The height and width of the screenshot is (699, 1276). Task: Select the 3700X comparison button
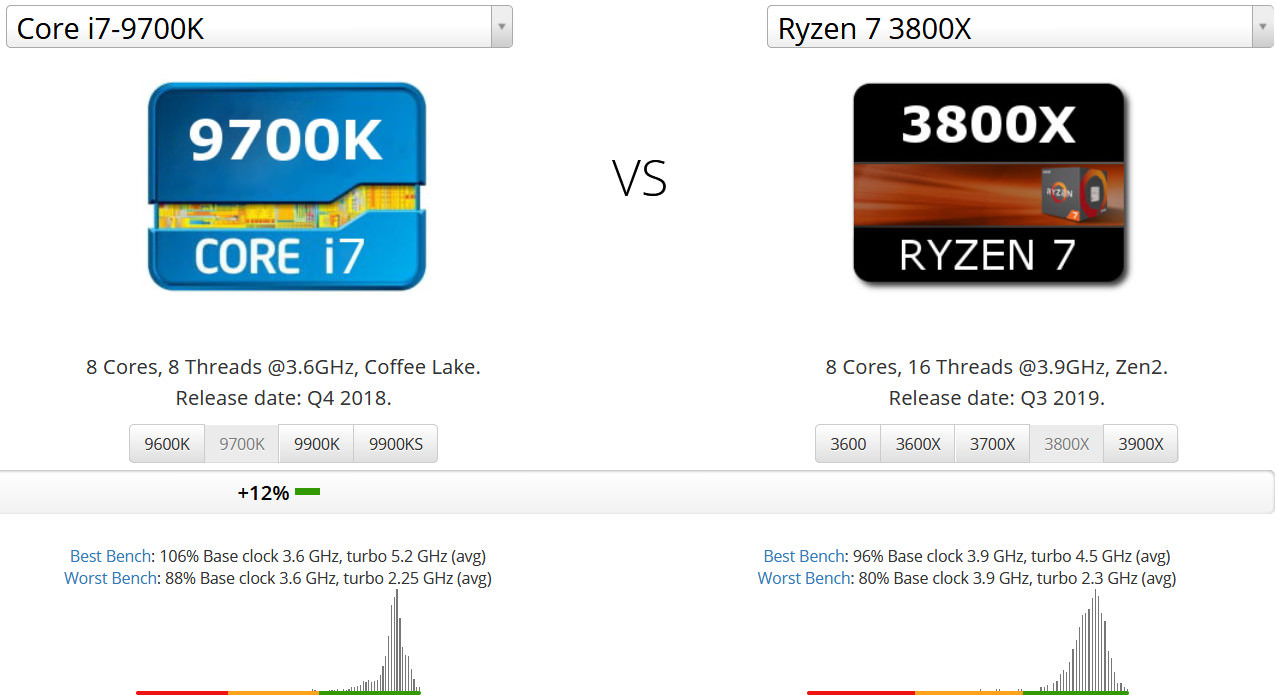coord(992,443)
